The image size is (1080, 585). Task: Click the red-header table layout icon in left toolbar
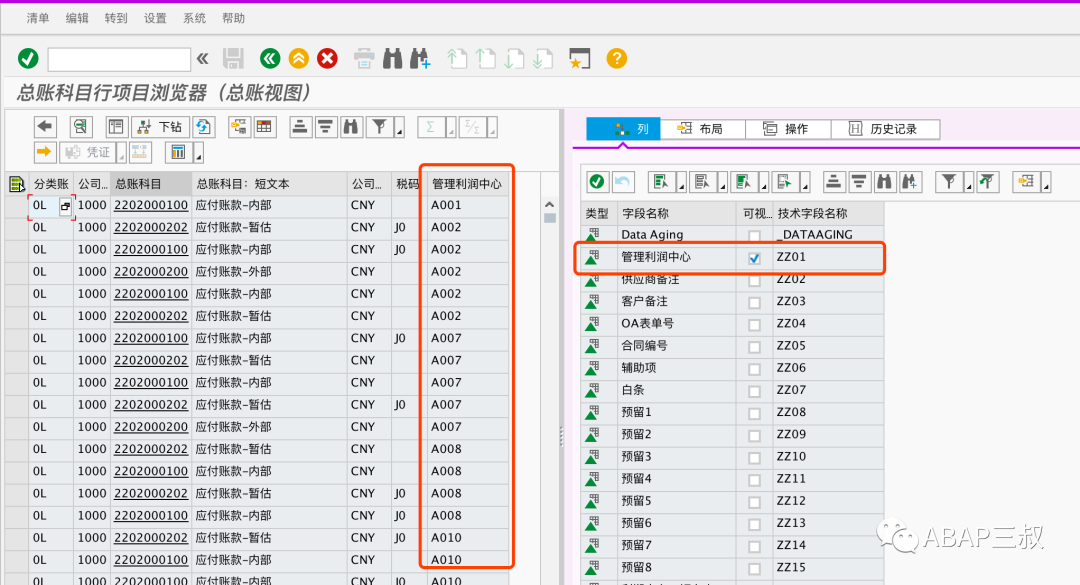coord(264,127)
